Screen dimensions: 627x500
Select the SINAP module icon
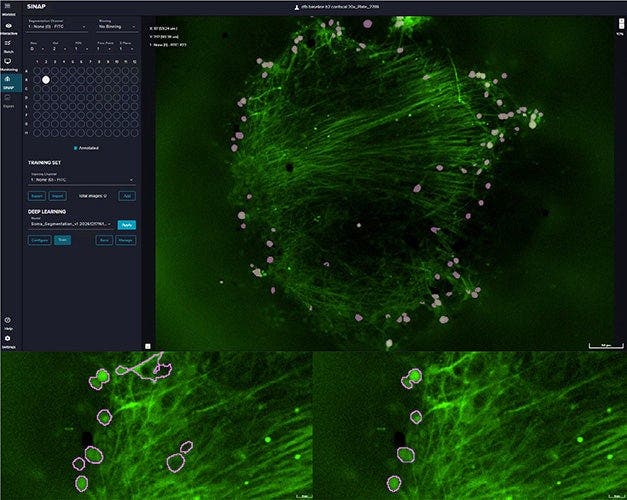[x=8, y=79]
